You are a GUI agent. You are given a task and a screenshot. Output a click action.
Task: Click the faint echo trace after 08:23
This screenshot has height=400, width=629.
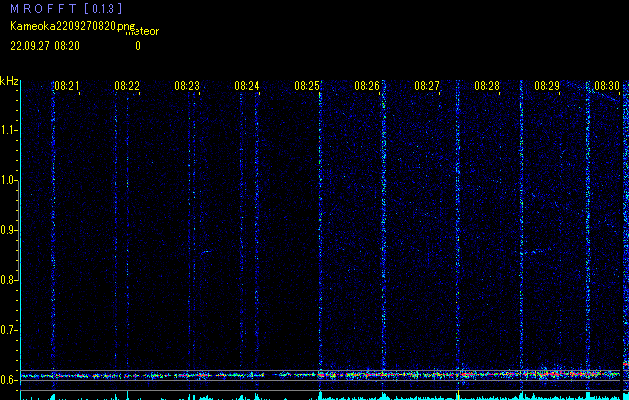pyautogui.click(x=205, y=252)
